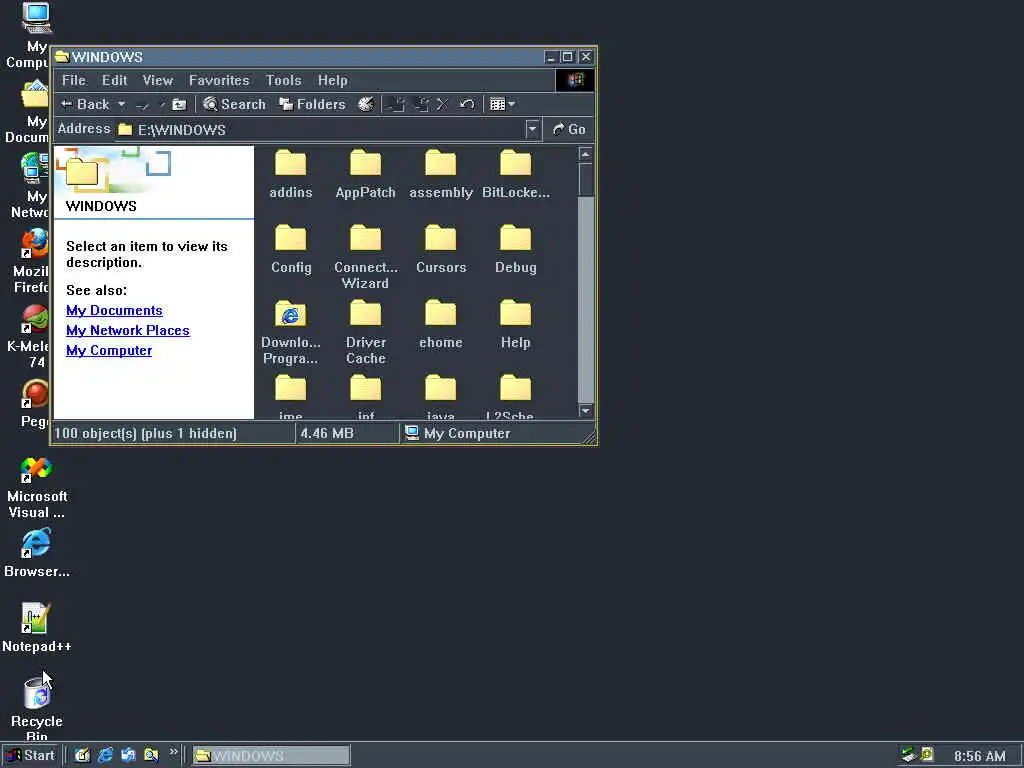This screenshot has height=768, width=1024.
Task: Follow the My Computer link
Action: 109,351
